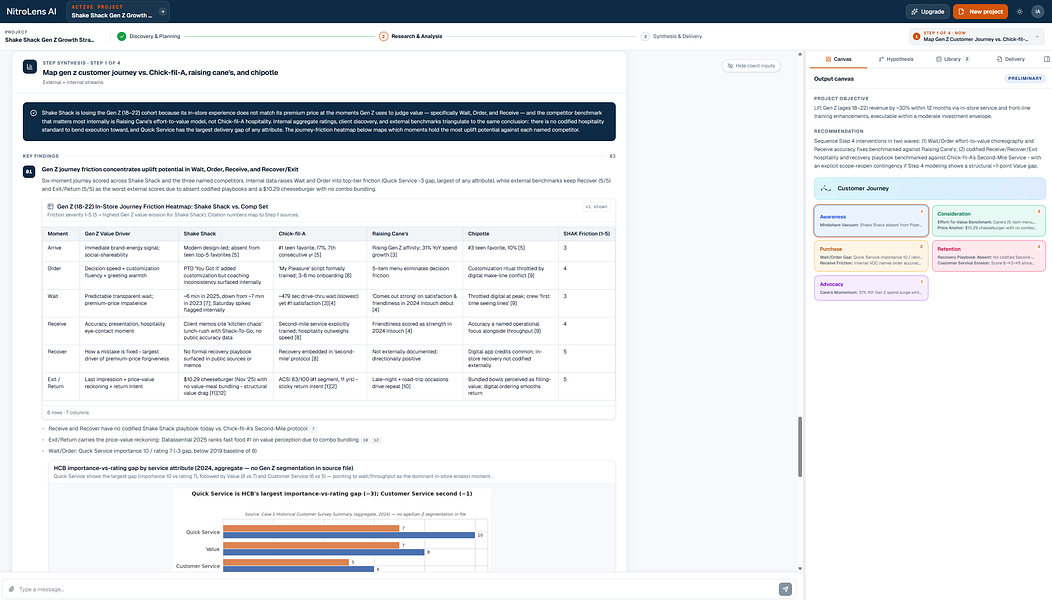Click the light/dark theme sun icon

1020,11
